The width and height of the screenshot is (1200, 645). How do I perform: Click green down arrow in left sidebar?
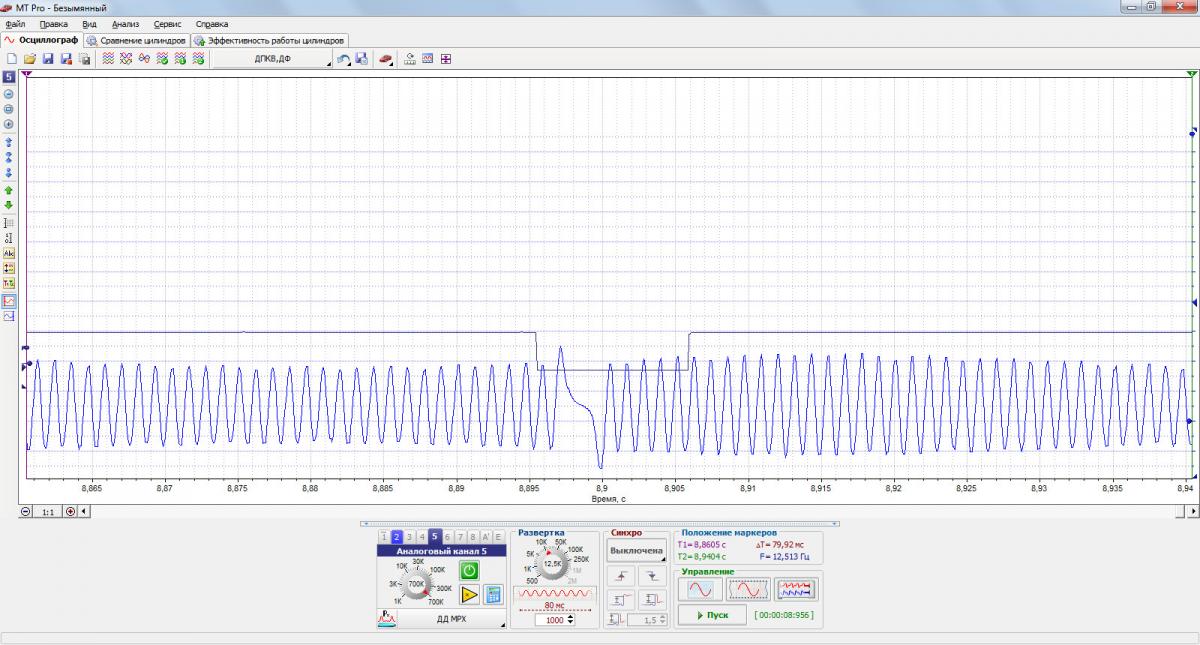coord(9,205)
